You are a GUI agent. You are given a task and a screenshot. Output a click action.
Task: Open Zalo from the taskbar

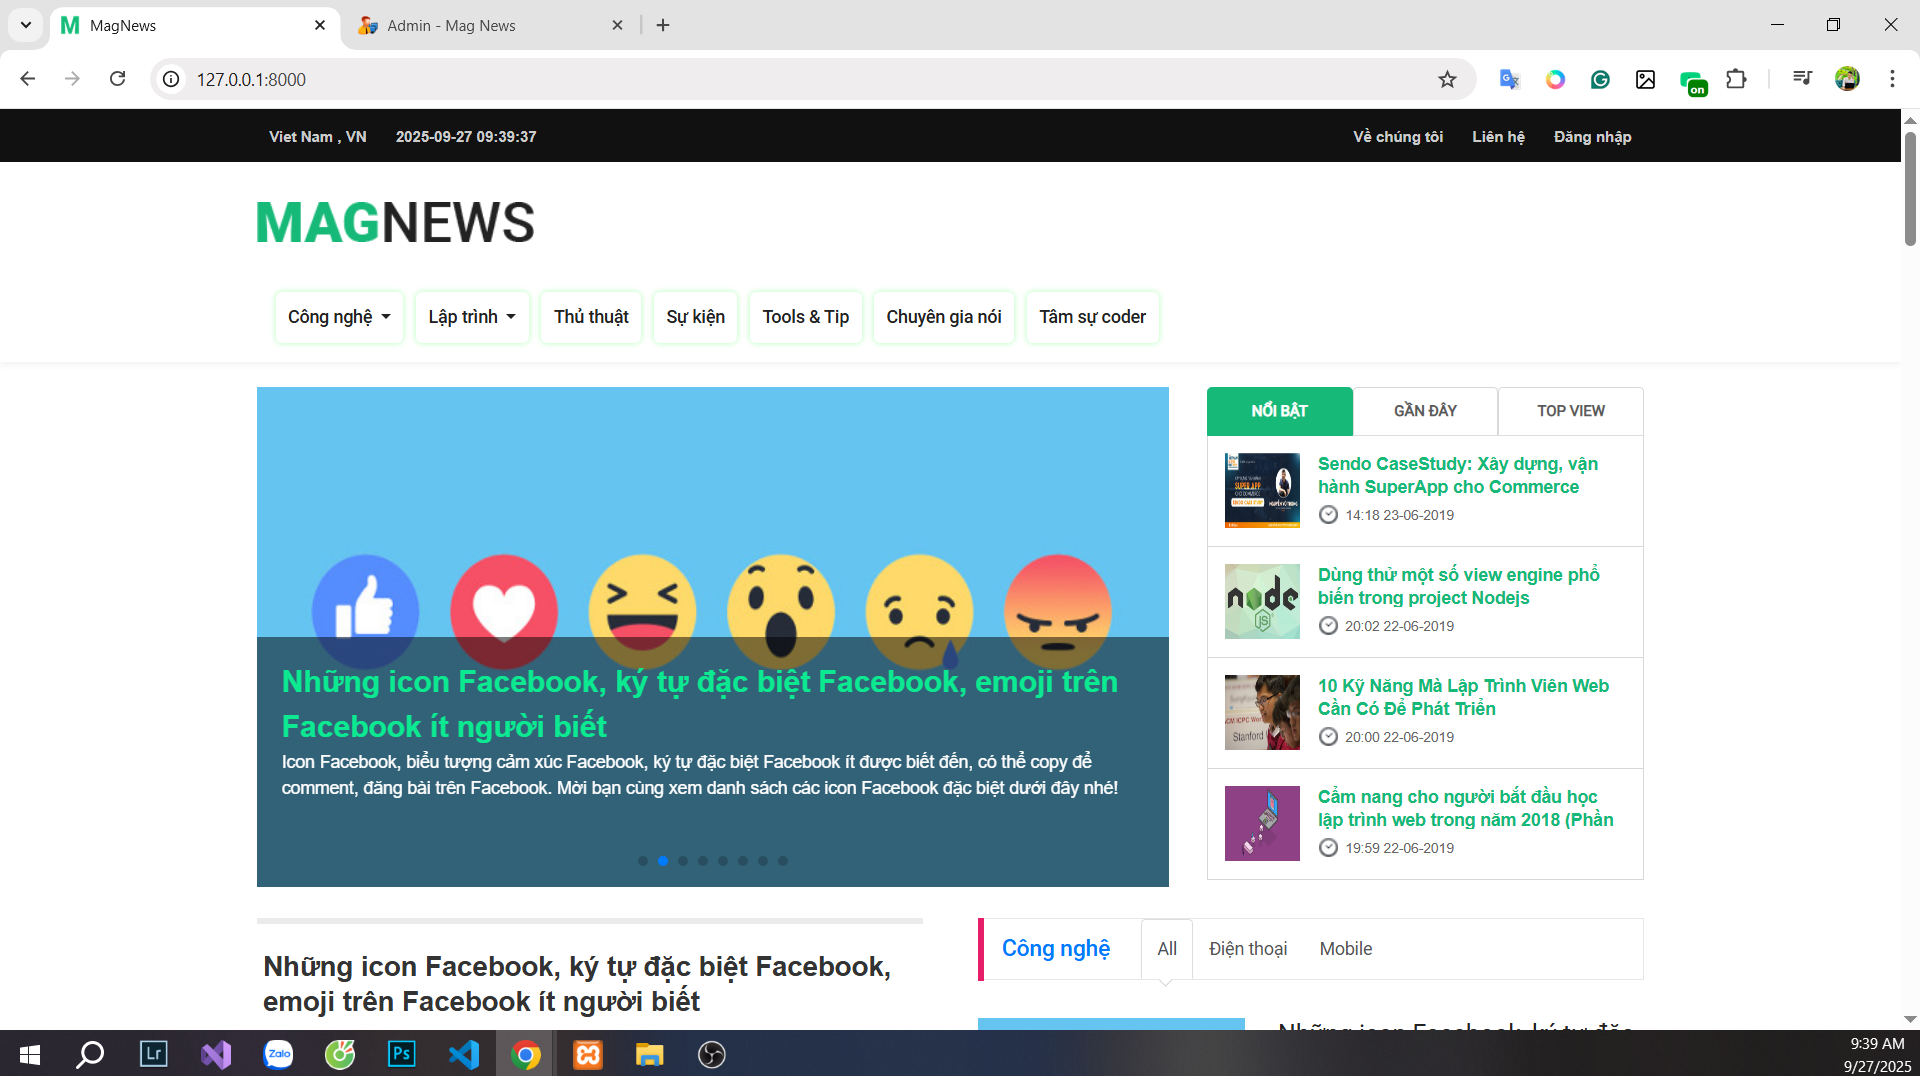(x=278, y=1054)
